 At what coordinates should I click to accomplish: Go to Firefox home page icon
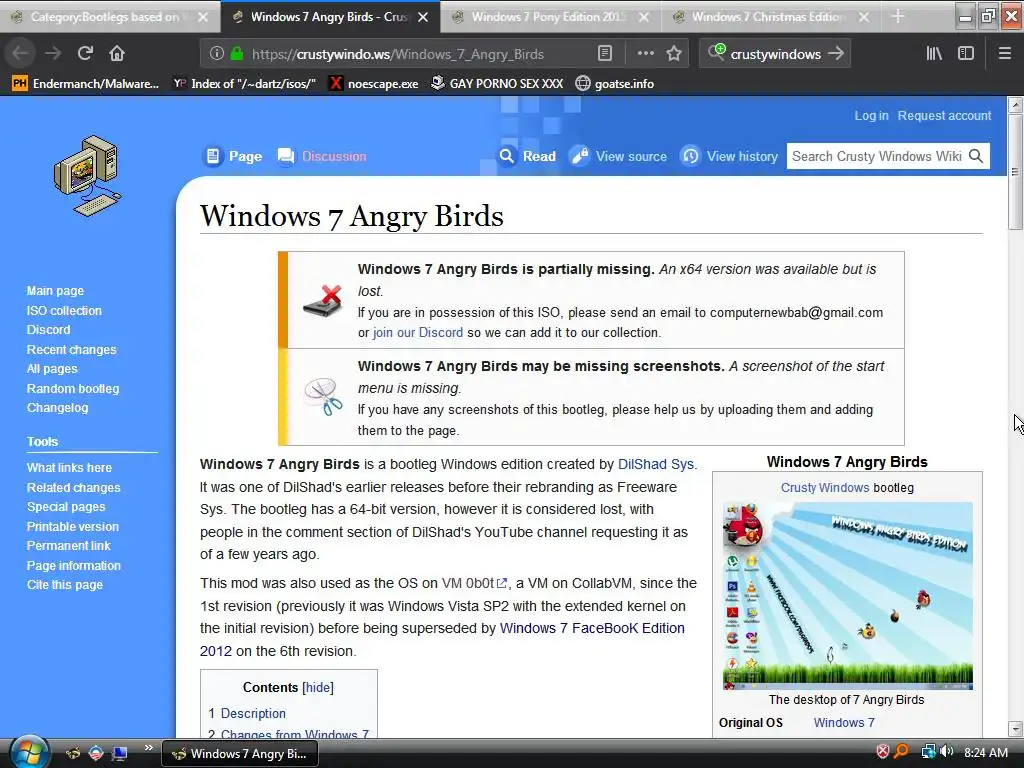tap(117, 53)
